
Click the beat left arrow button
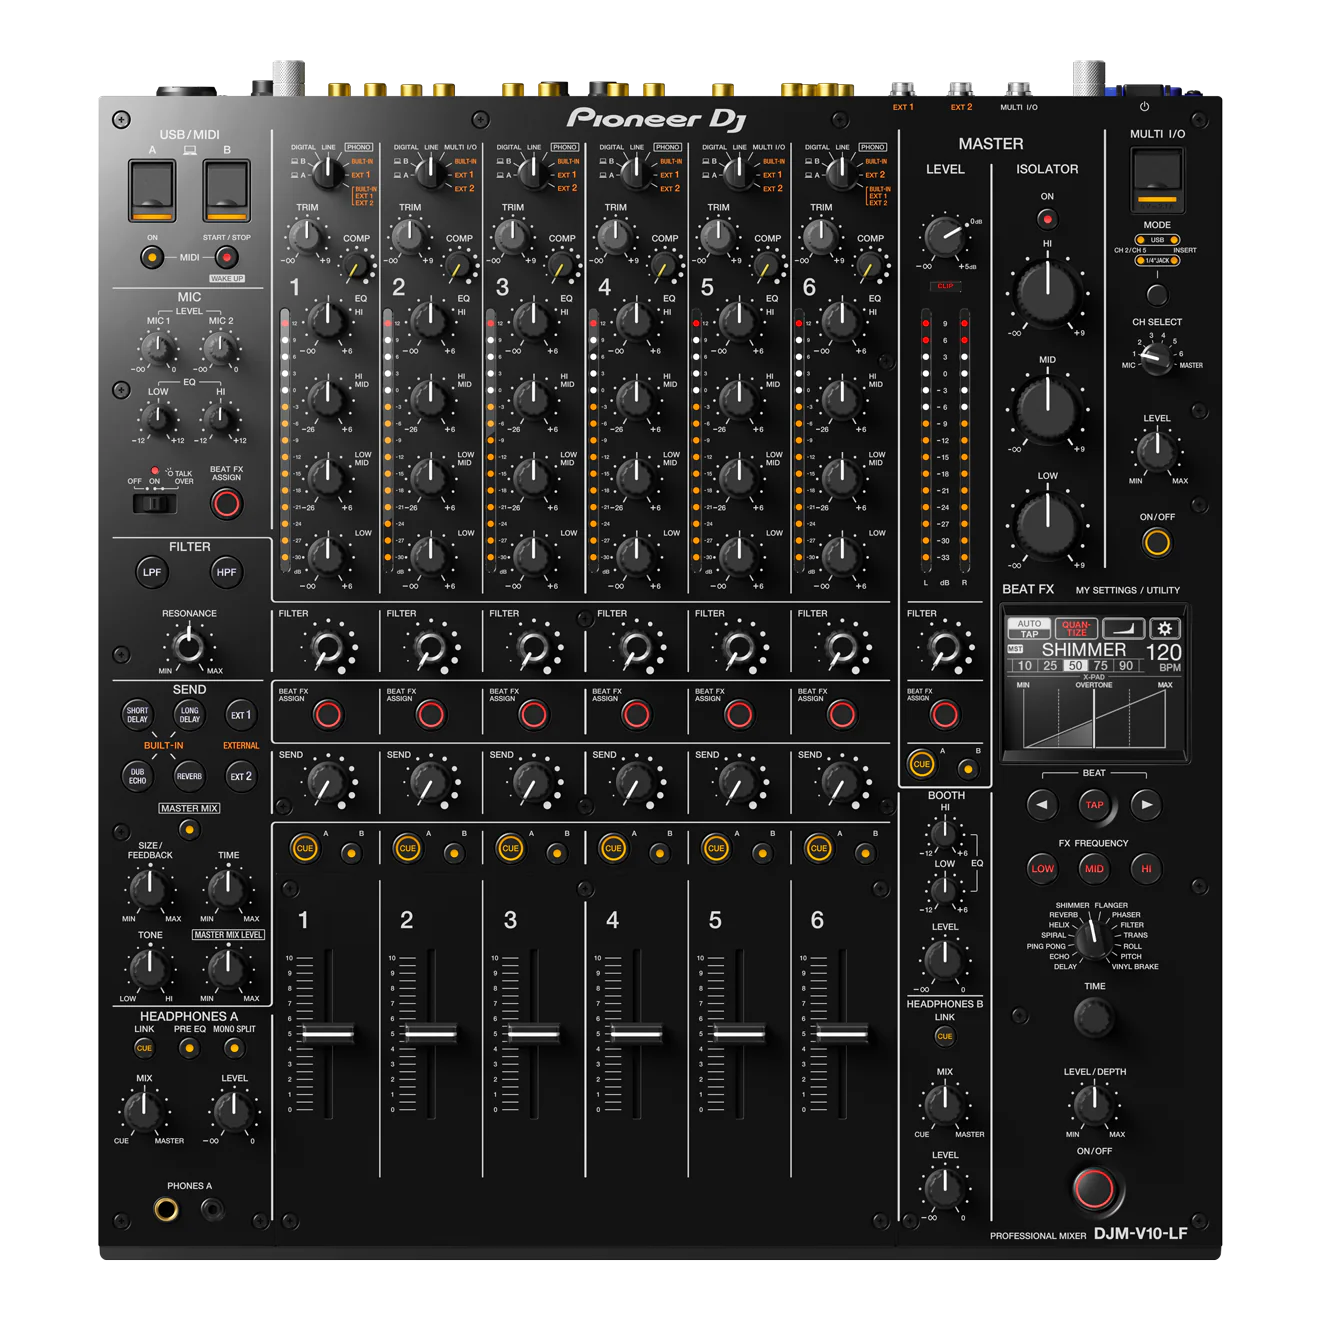pos(1042,804)
